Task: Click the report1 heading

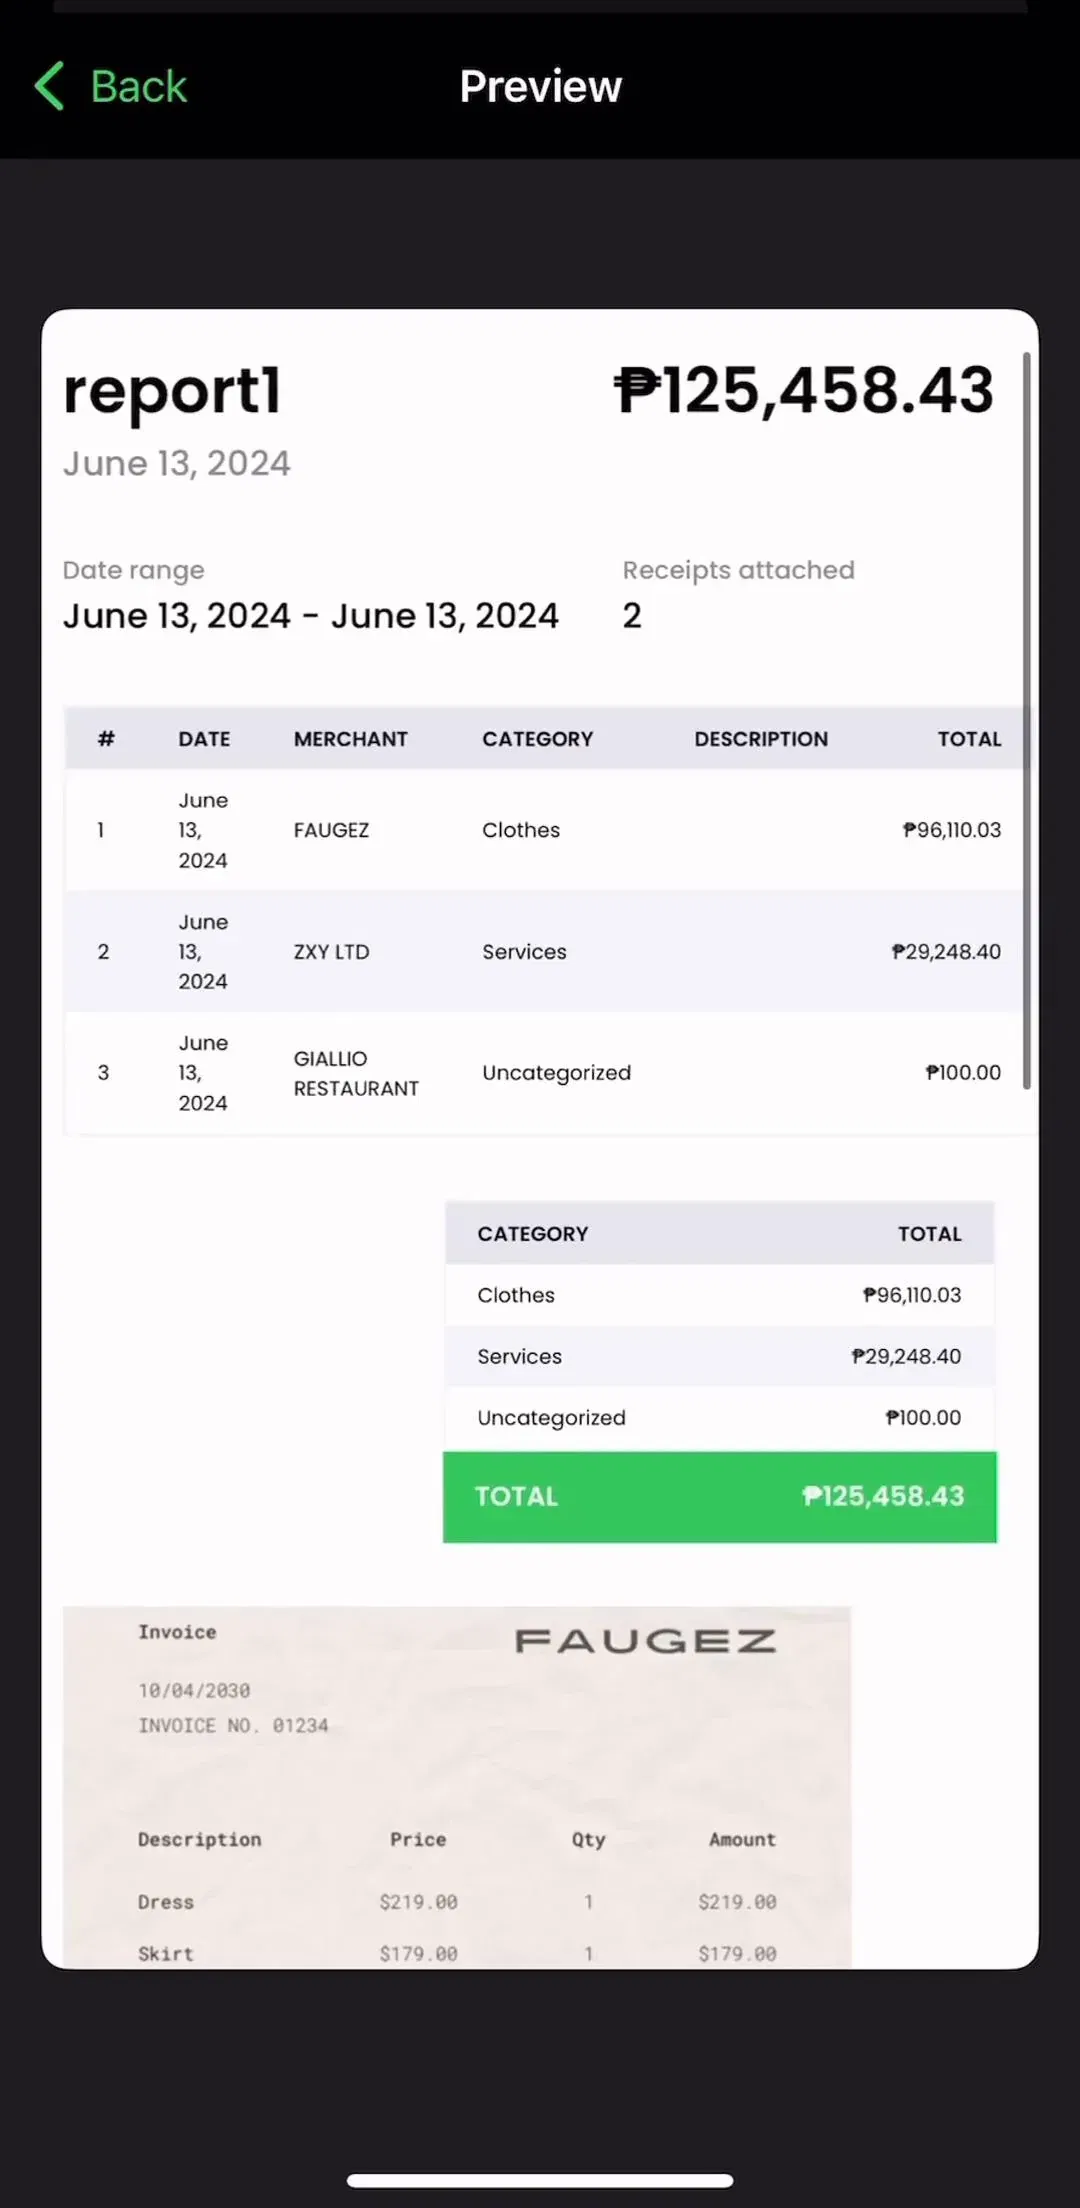Action: pyautogui.click(x=172, y=390)
